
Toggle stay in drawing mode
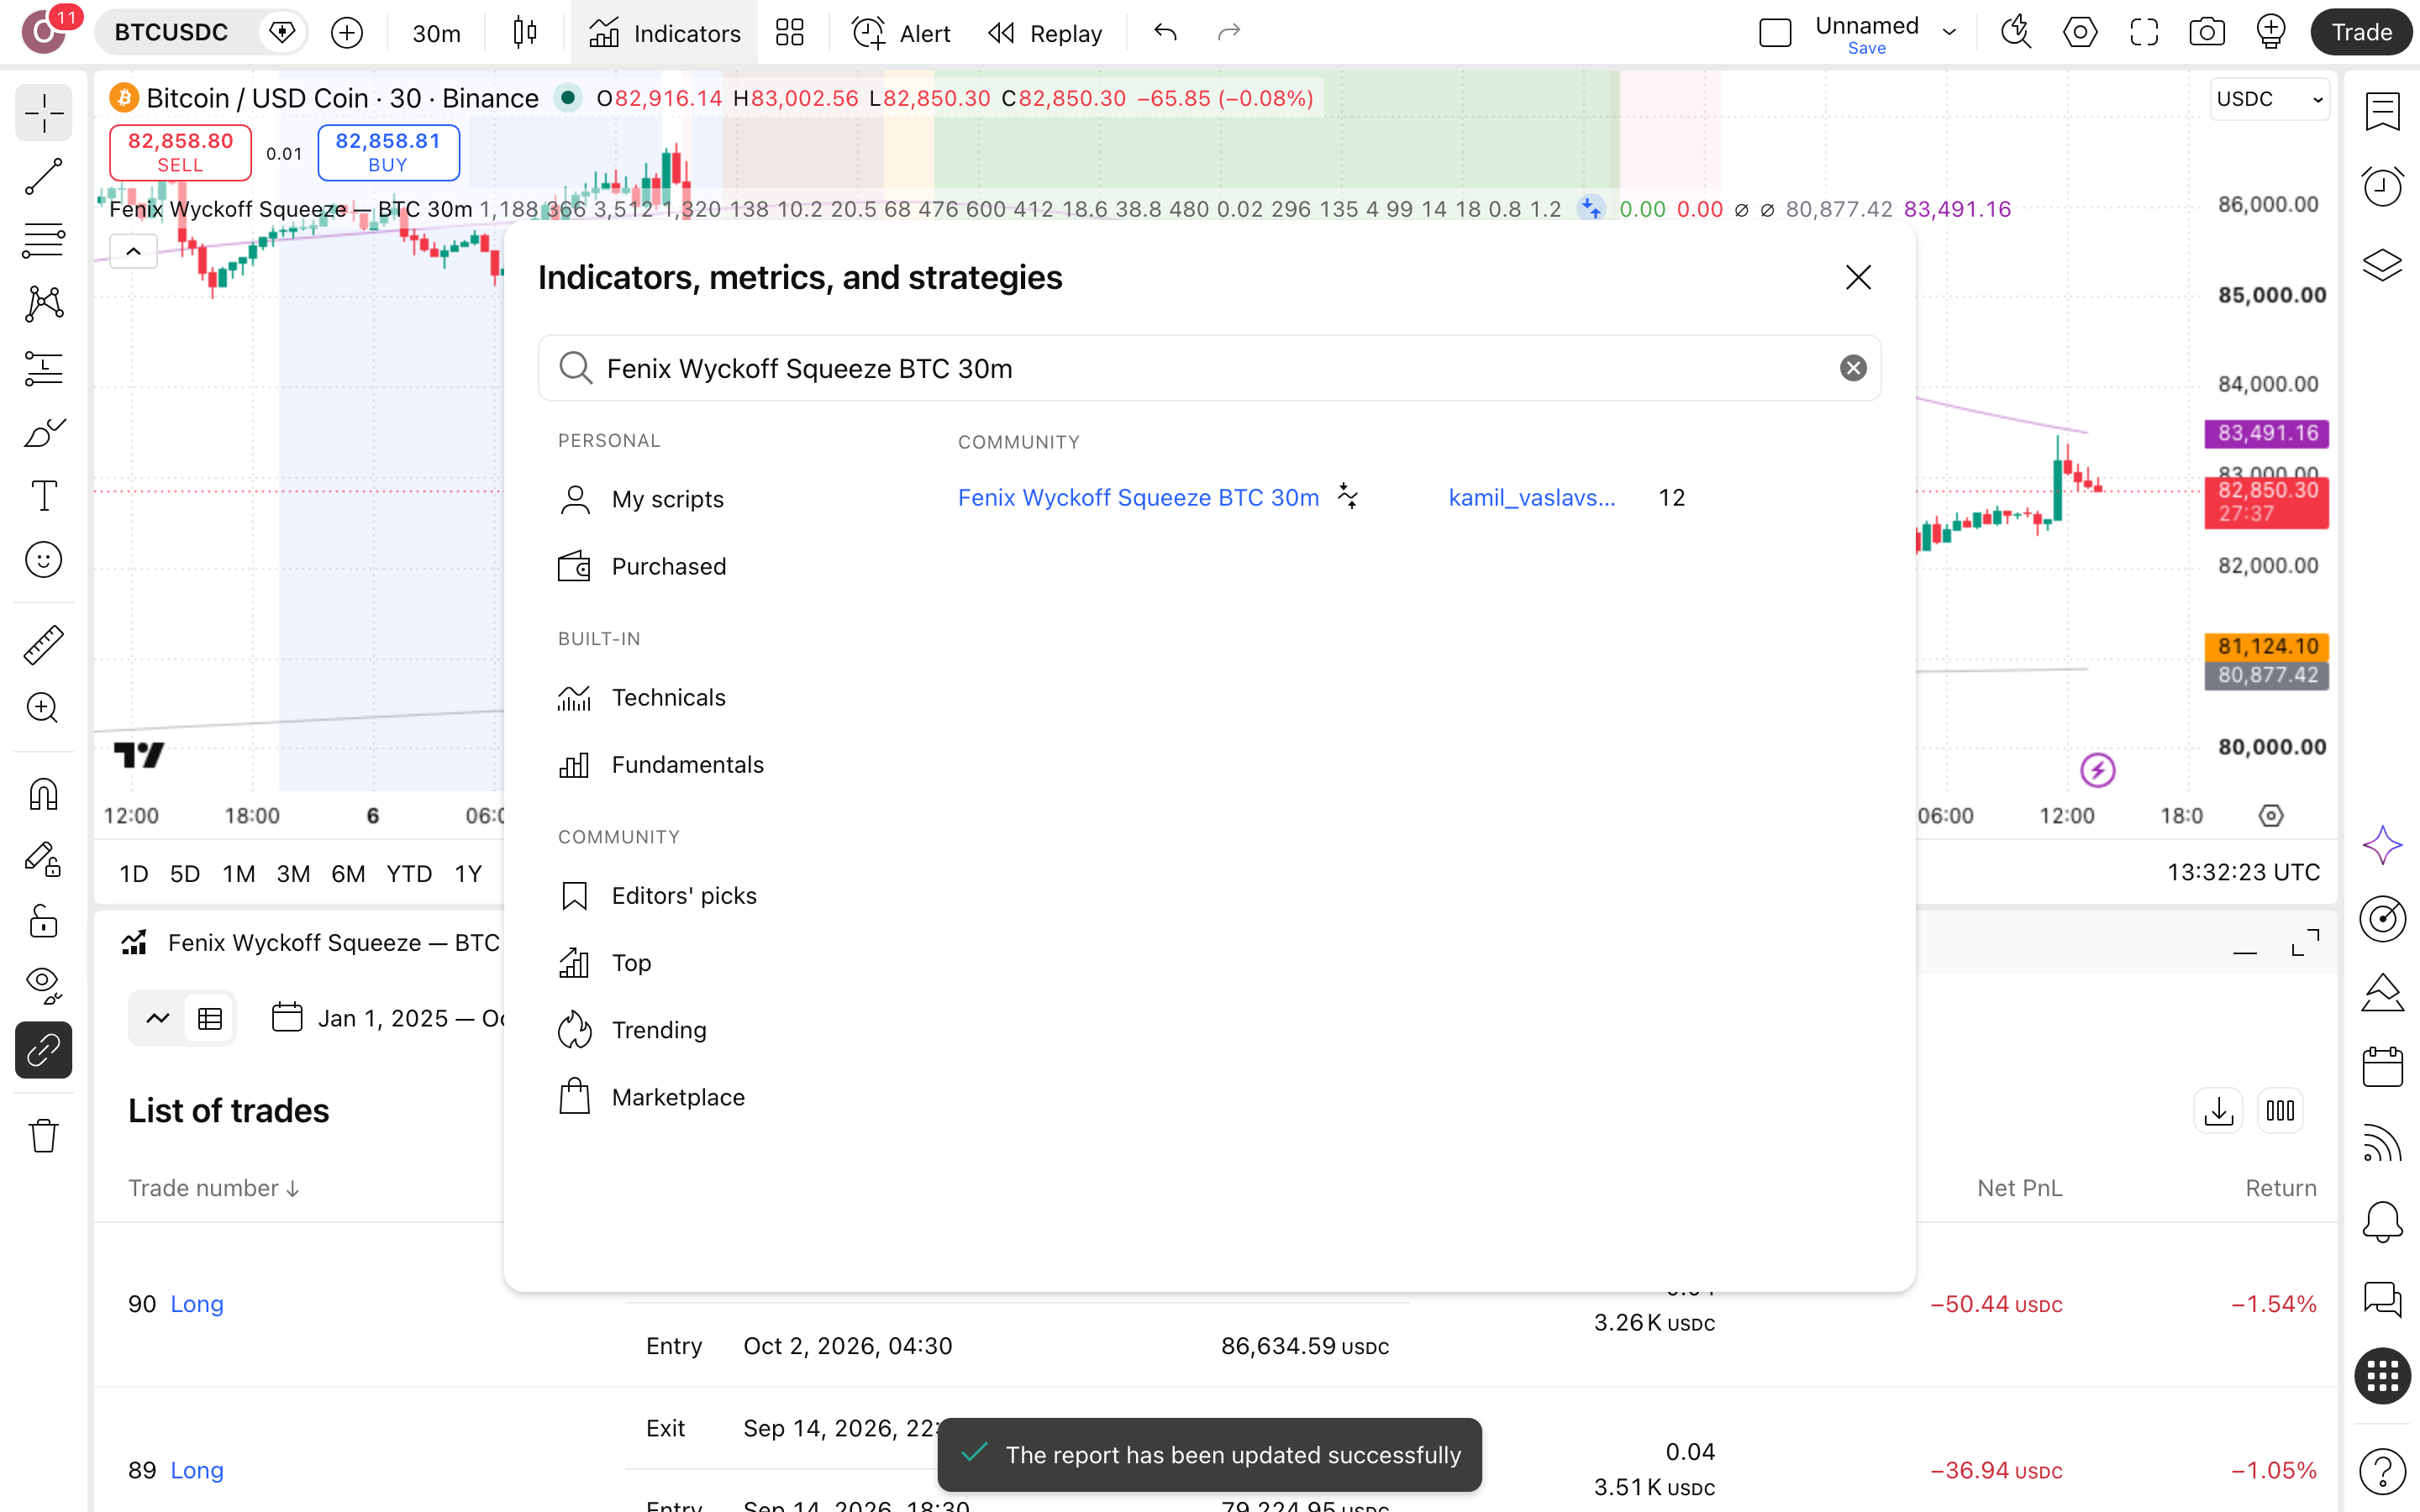43,859
